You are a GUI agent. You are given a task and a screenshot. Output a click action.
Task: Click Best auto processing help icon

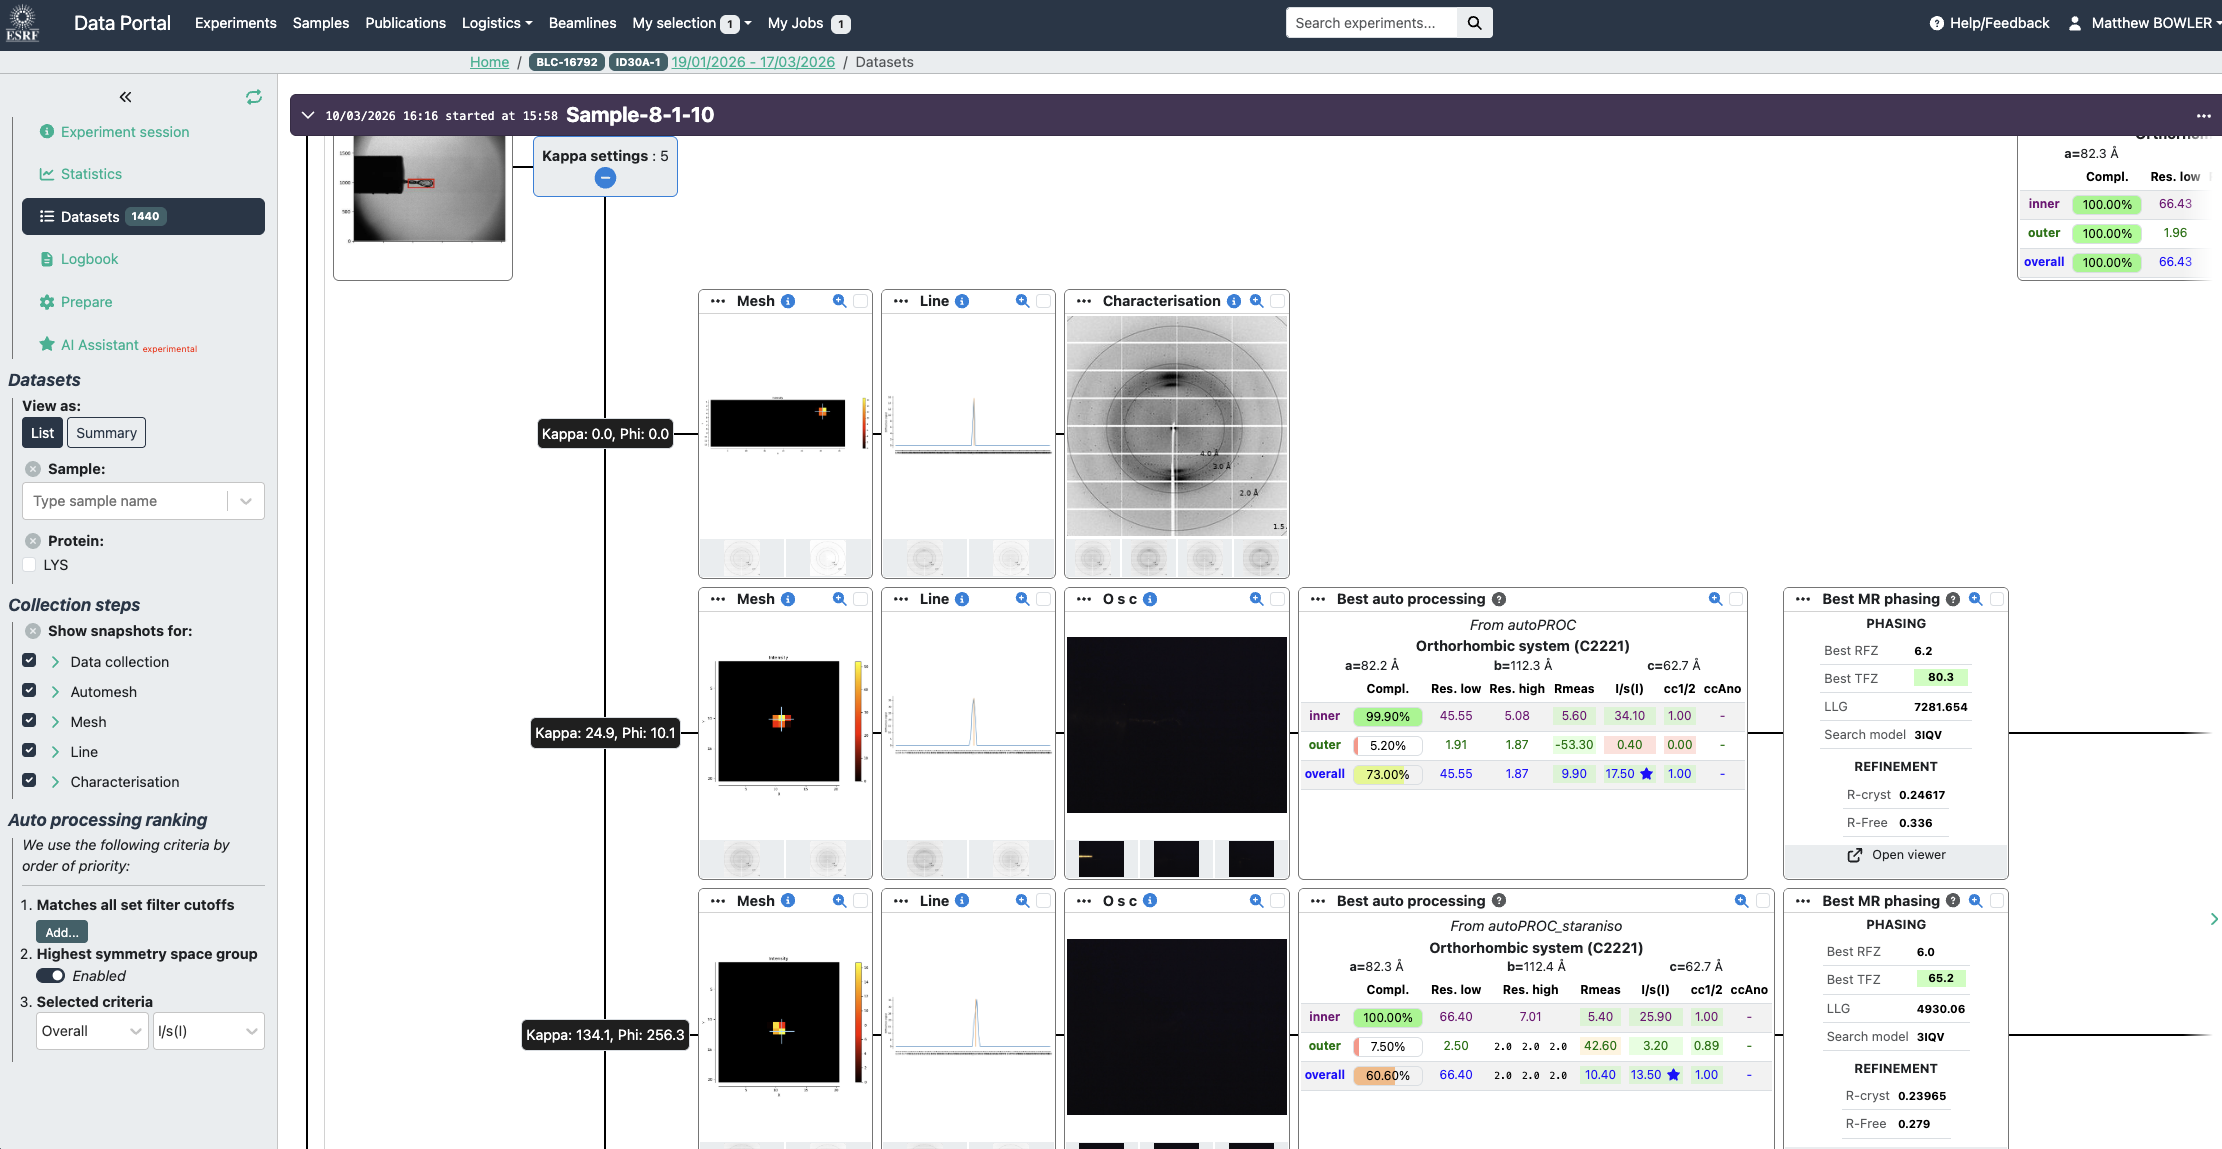click(x=1499, y=599)
